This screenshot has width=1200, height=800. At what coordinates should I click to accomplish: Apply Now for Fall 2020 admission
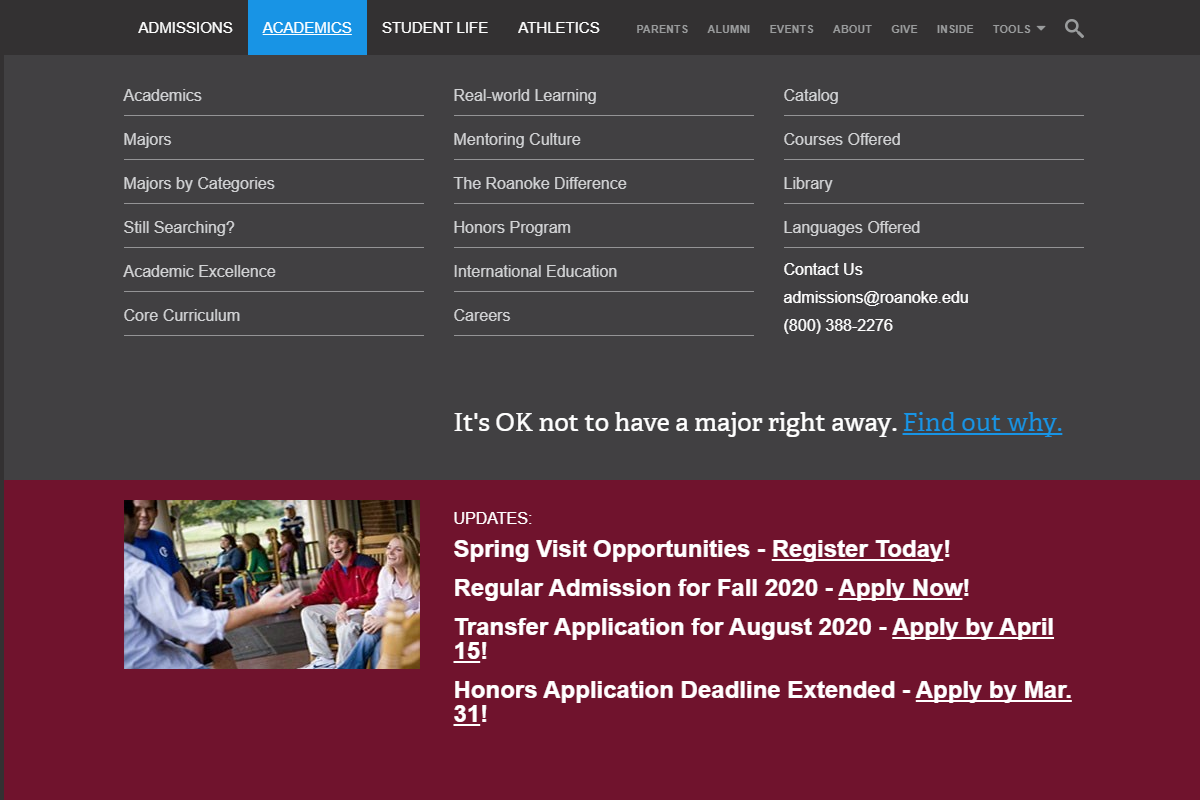pos(899,588)
